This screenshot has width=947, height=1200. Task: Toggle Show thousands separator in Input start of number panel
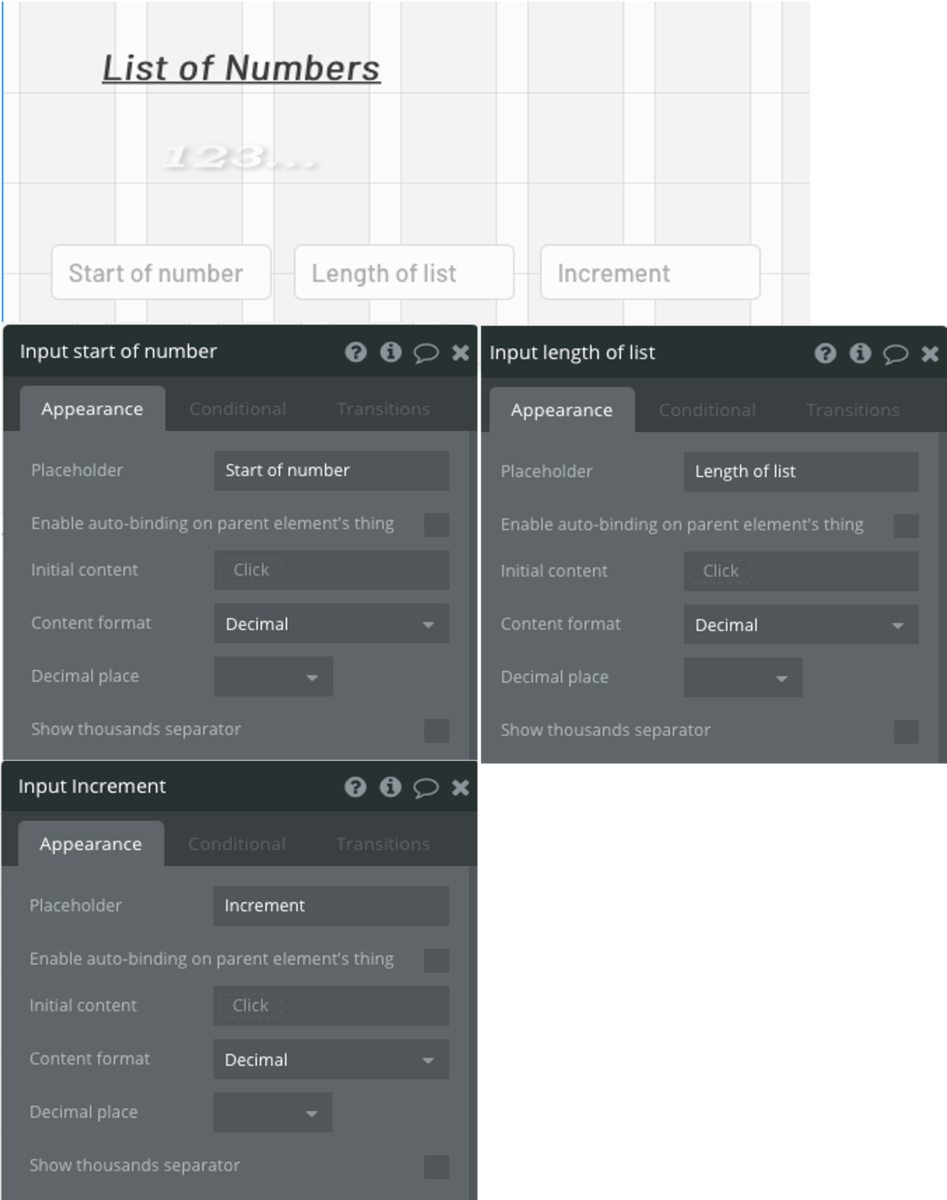(437, 730)
